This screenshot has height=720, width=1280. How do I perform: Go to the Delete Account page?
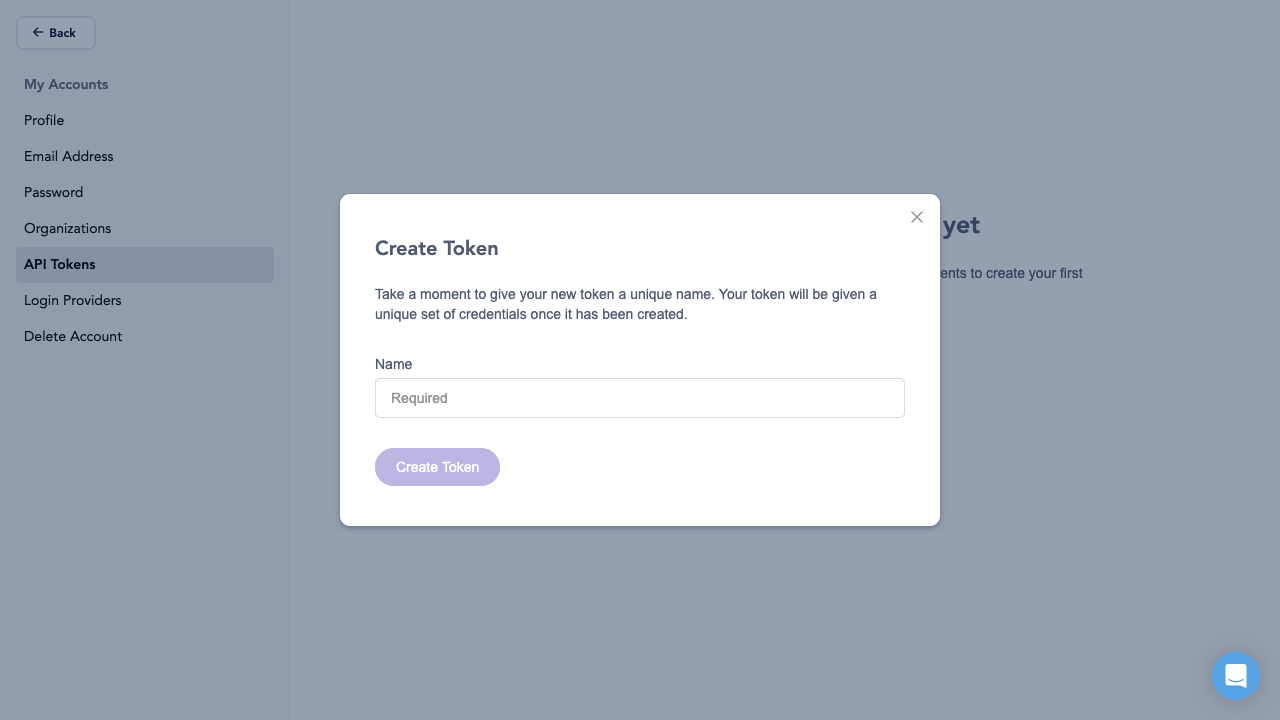tap(73, 336)
